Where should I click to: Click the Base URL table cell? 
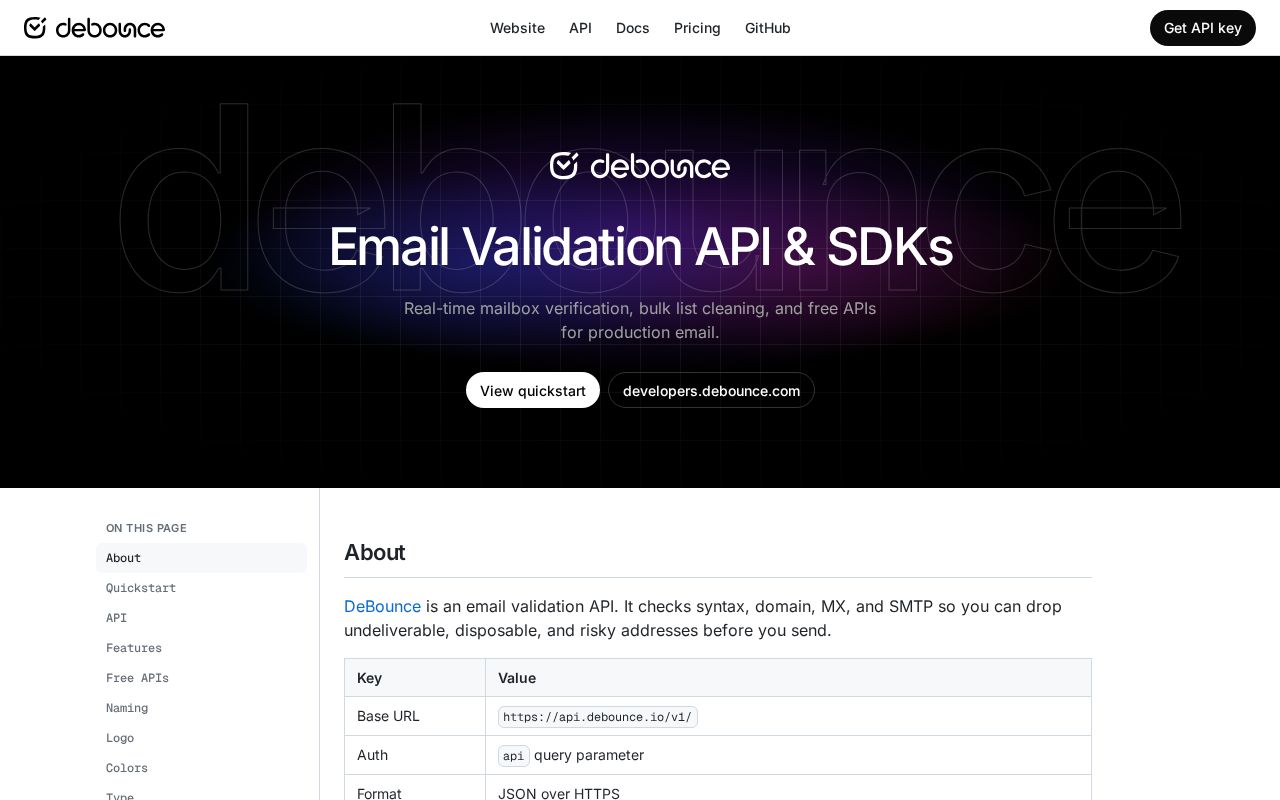tap(415, 716)
